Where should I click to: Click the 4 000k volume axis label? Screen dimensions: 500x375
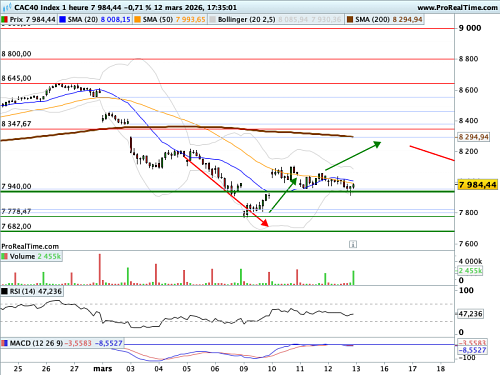470,261
